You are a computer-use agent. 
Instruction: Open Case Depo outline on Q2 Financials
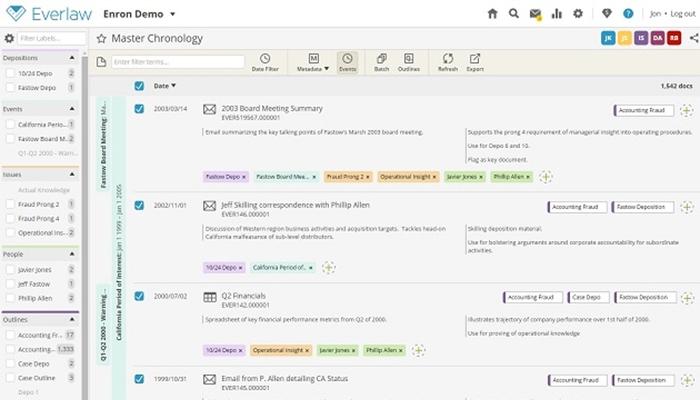pyautogui.click(x=588, y=297)
